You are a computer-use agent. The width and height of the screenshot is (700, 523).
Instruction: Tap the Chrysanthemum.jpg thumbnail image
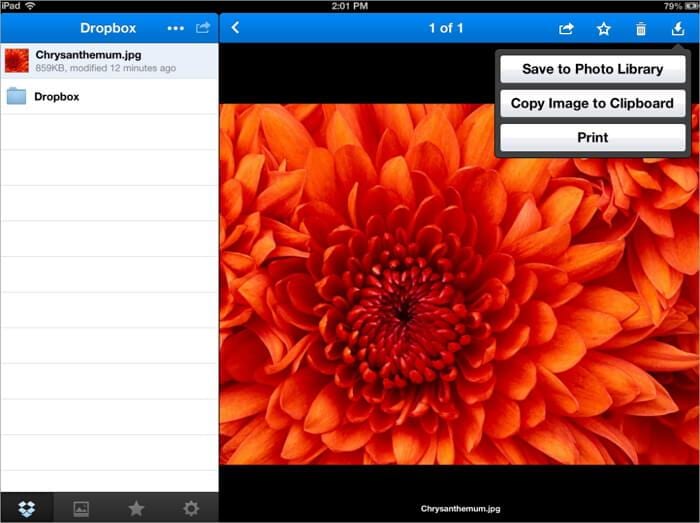pyautogui.click(x=17, y=61)
